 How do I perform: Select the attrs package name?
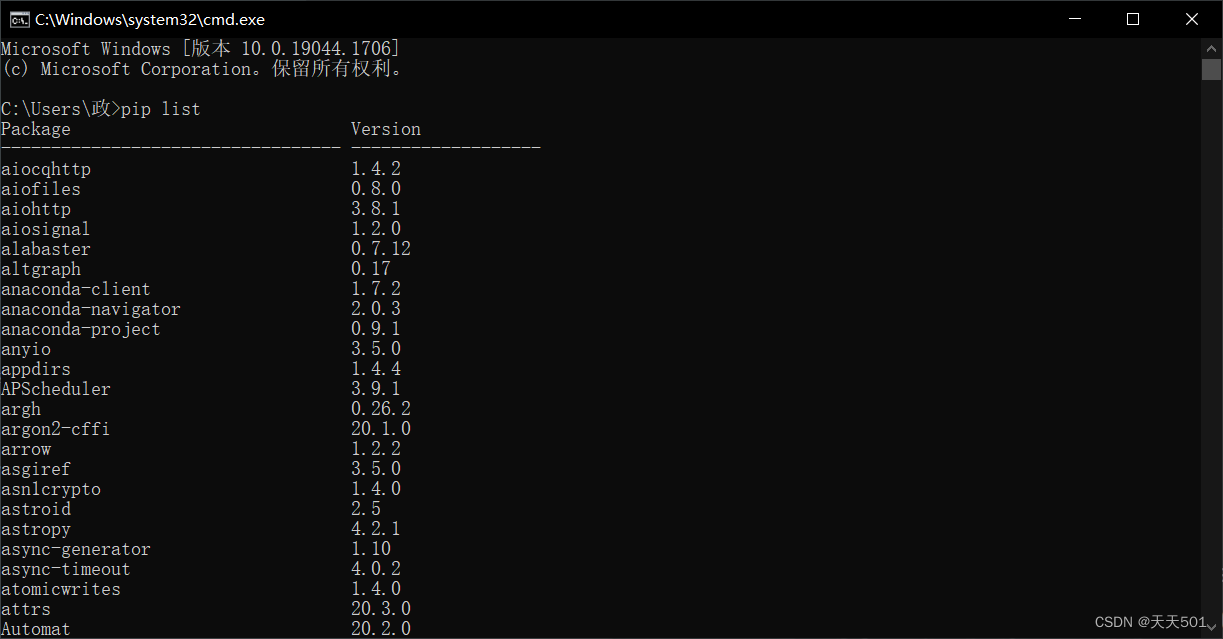(x=26, y=609)
